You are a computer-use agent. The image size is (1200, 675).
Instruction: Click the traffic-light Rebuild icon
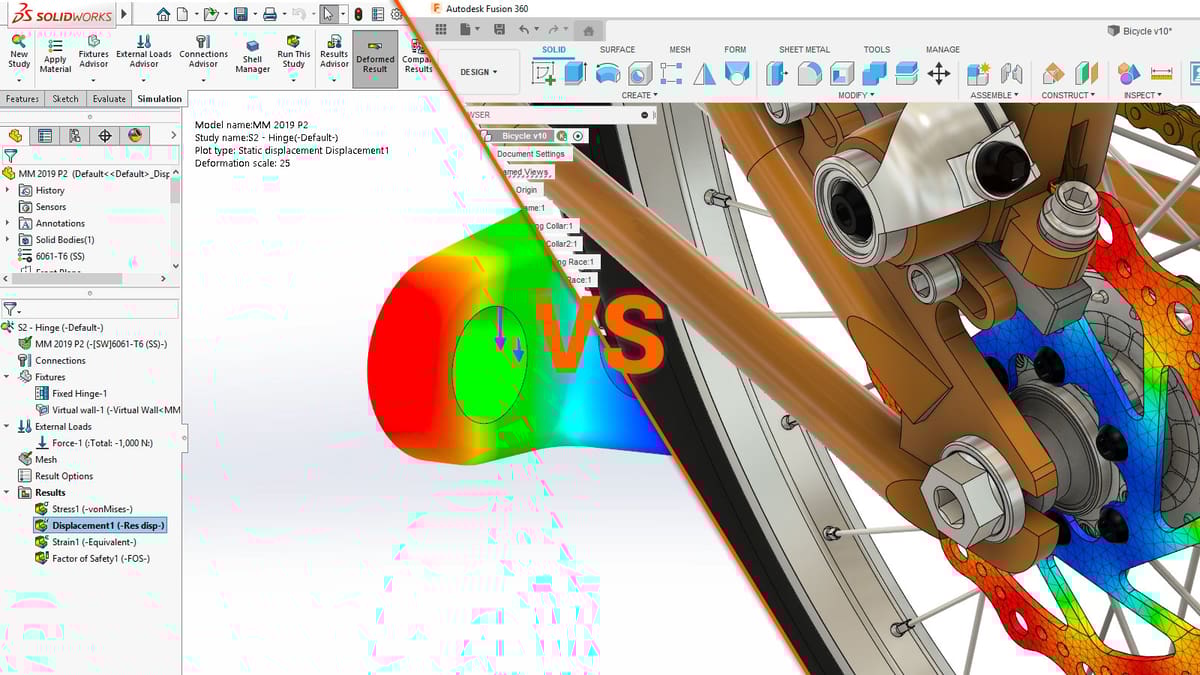(358, 14)
